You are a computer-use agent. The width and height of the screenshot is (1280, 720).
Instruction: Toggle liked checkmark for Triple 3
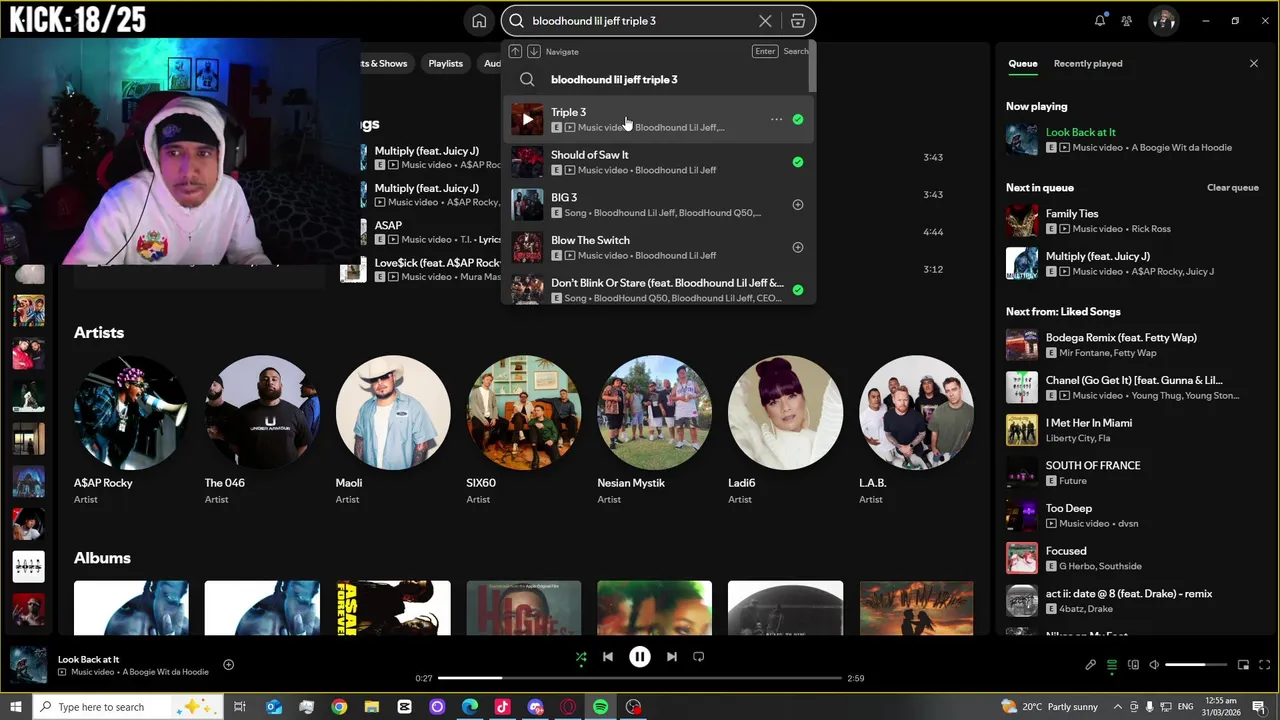pos(798,119)
